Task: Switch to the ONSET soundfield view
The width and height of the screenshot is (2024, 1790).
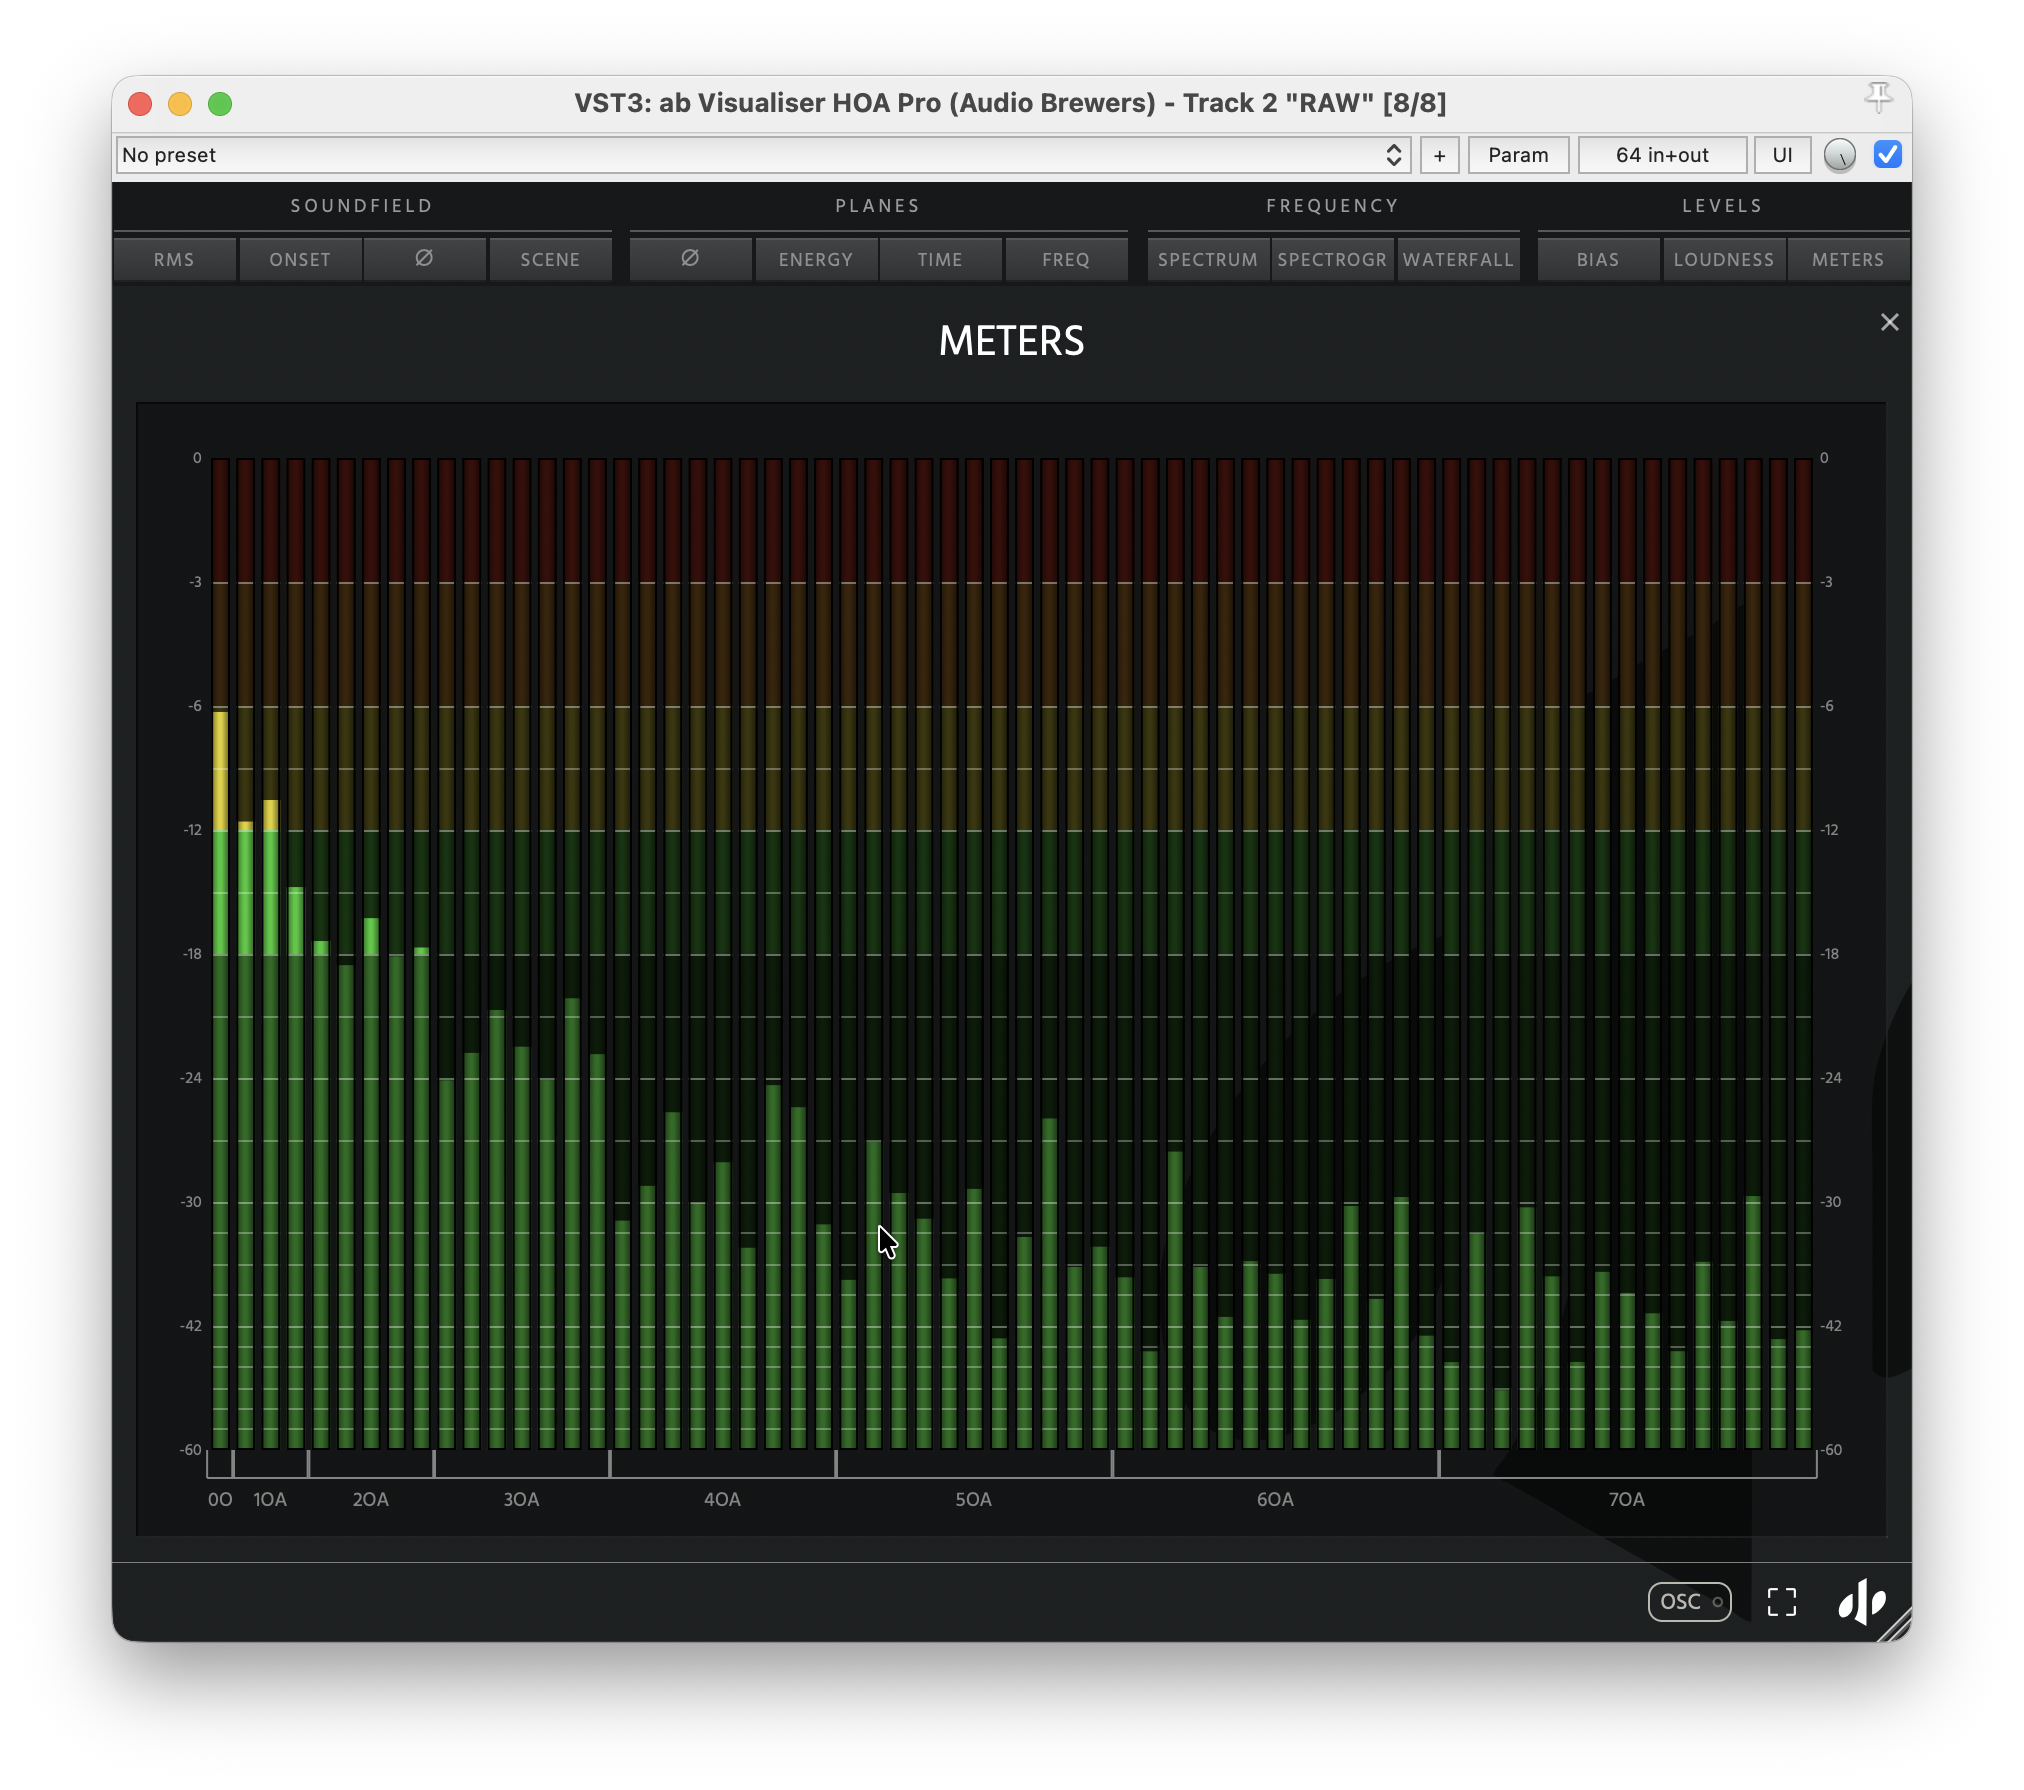Action: pyautogui.click(x=300, y=259)
